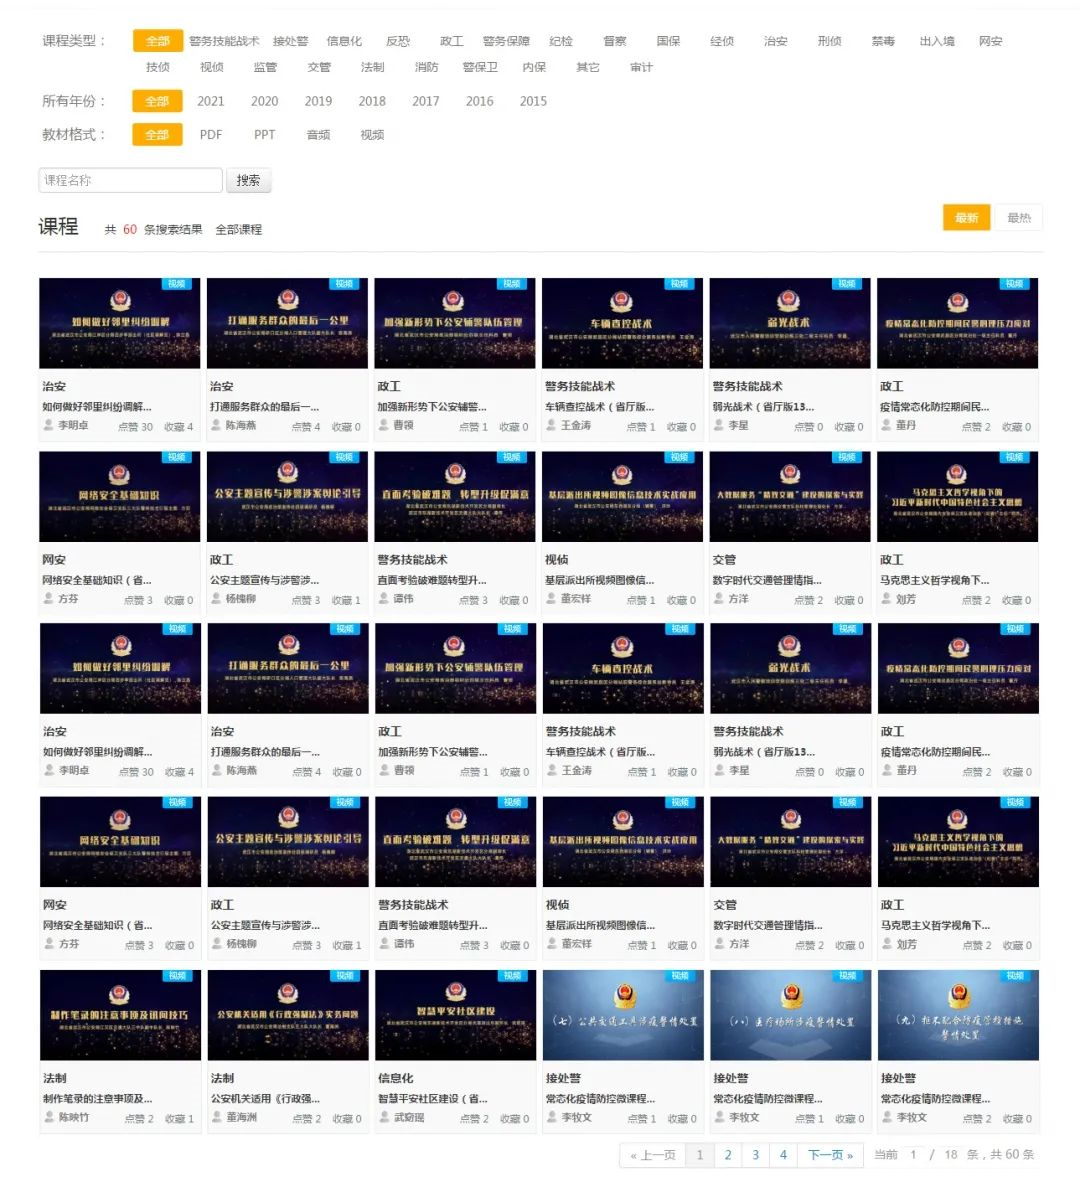Viewport: 1080px width, 1187px height.
Task: Open the 智慧平安社区建设 video thumbnail
Action: pyautogui.click(x=456, y=1015)
